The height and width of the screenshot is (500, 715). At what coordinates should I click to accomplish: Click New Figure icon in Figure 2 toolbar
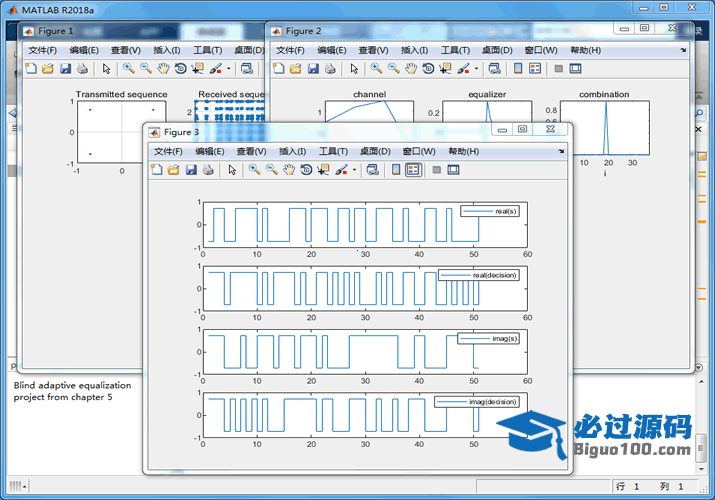tap(278, 69)
